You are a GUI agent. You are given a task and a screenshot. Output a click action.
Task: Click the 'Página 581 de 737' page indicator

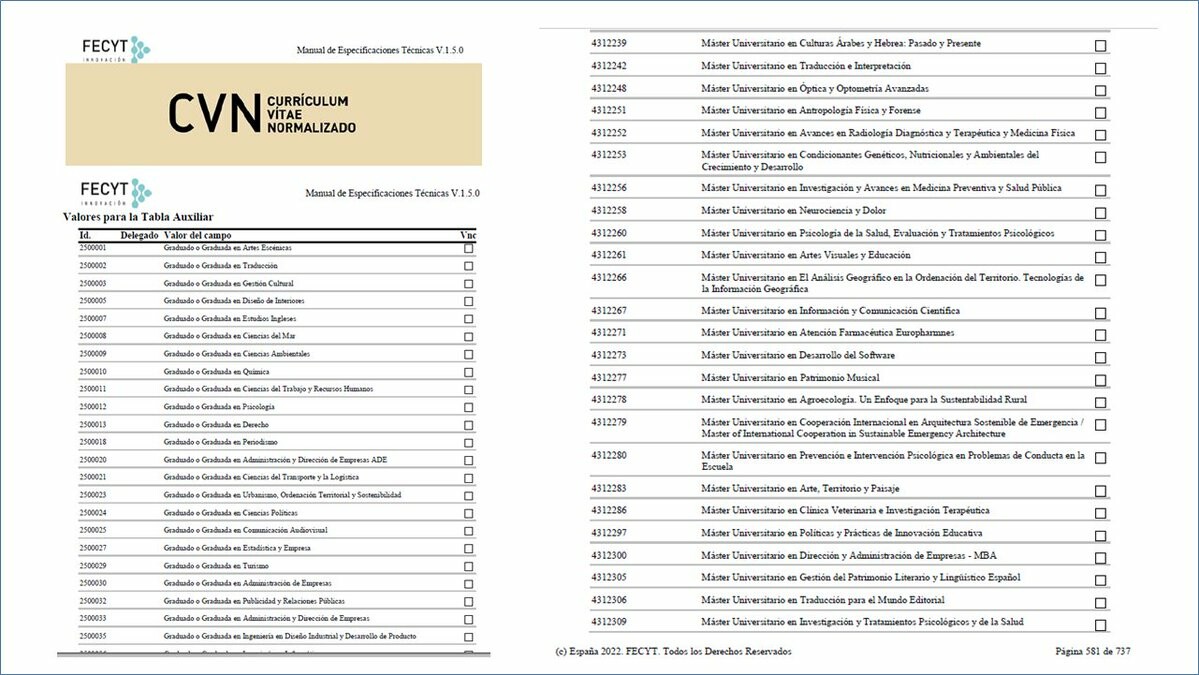pyautogui.click(x=1093, y=652)
